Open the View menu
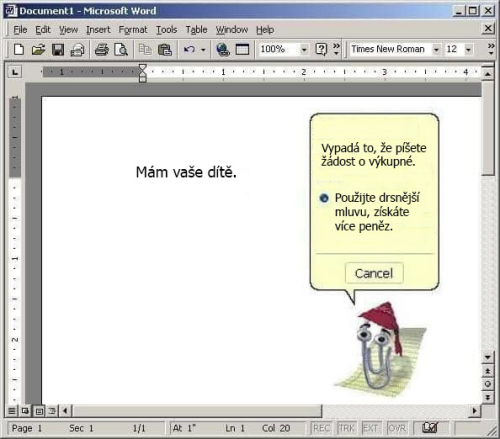The image size is (500, 439). click(x=68, y=30)
